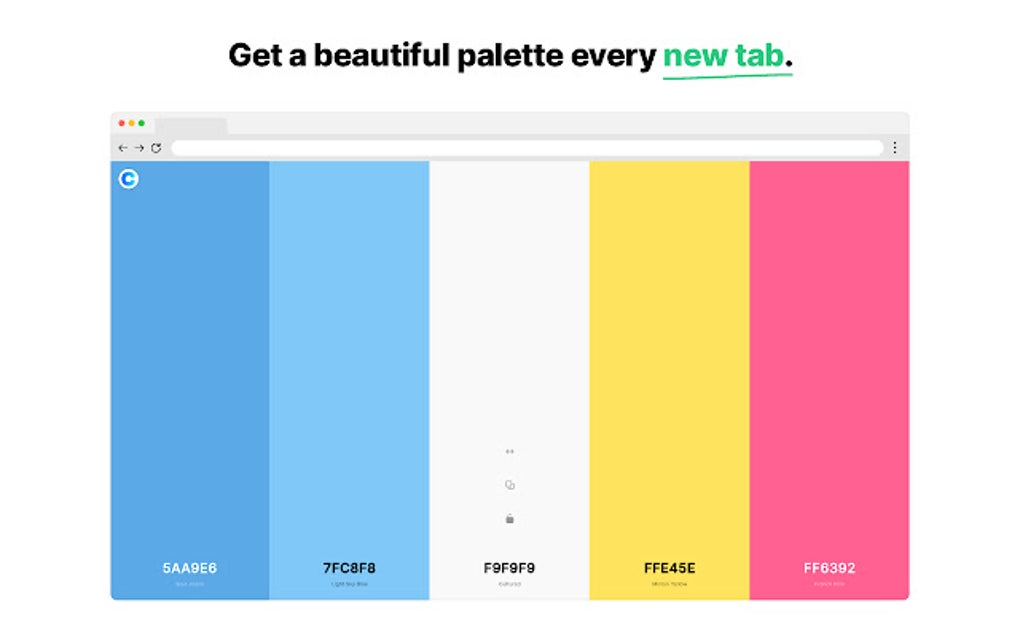The width and height of the screenshot is (1020, 638).
Task: Select the Light Sky Blue color column
Action: (348, 350)
